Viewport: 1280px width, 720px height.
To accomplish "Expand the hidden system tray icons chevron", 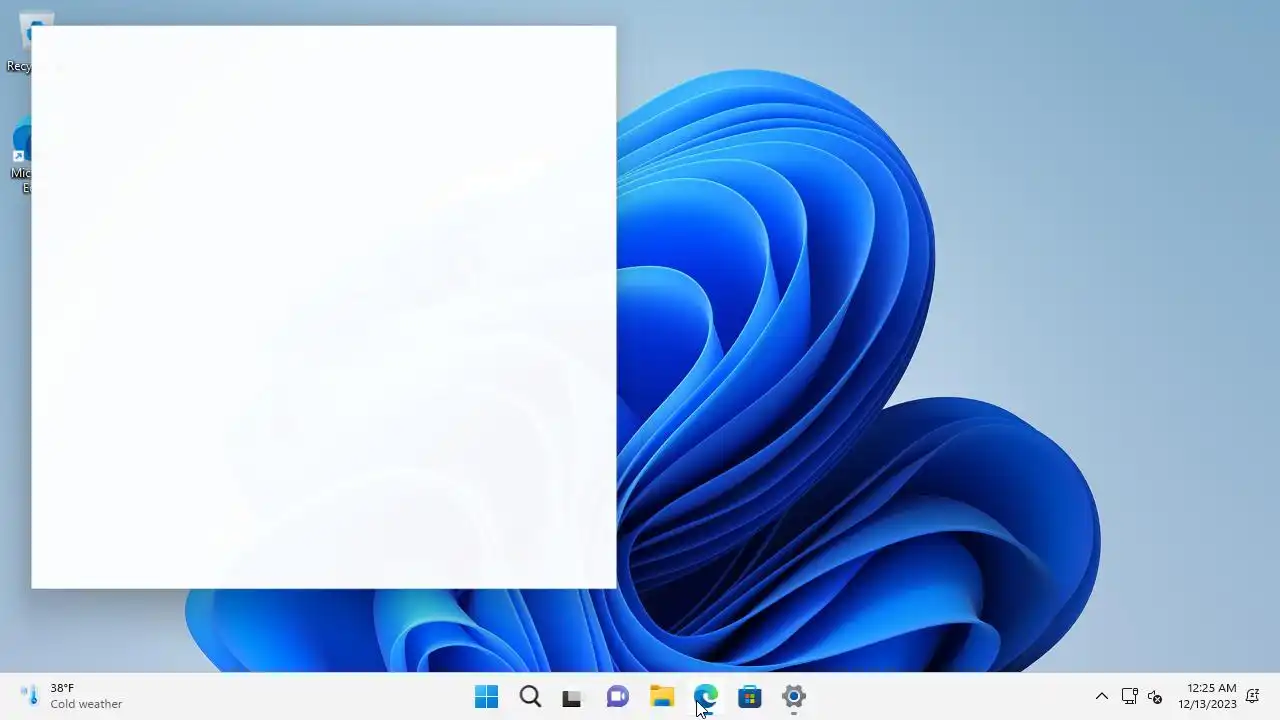I will [1102, 696].
